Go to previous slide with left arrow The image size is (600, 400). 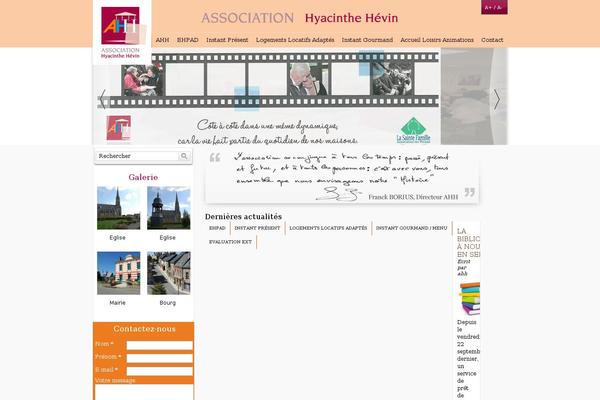pyautogui.click(x=103, y=99)
